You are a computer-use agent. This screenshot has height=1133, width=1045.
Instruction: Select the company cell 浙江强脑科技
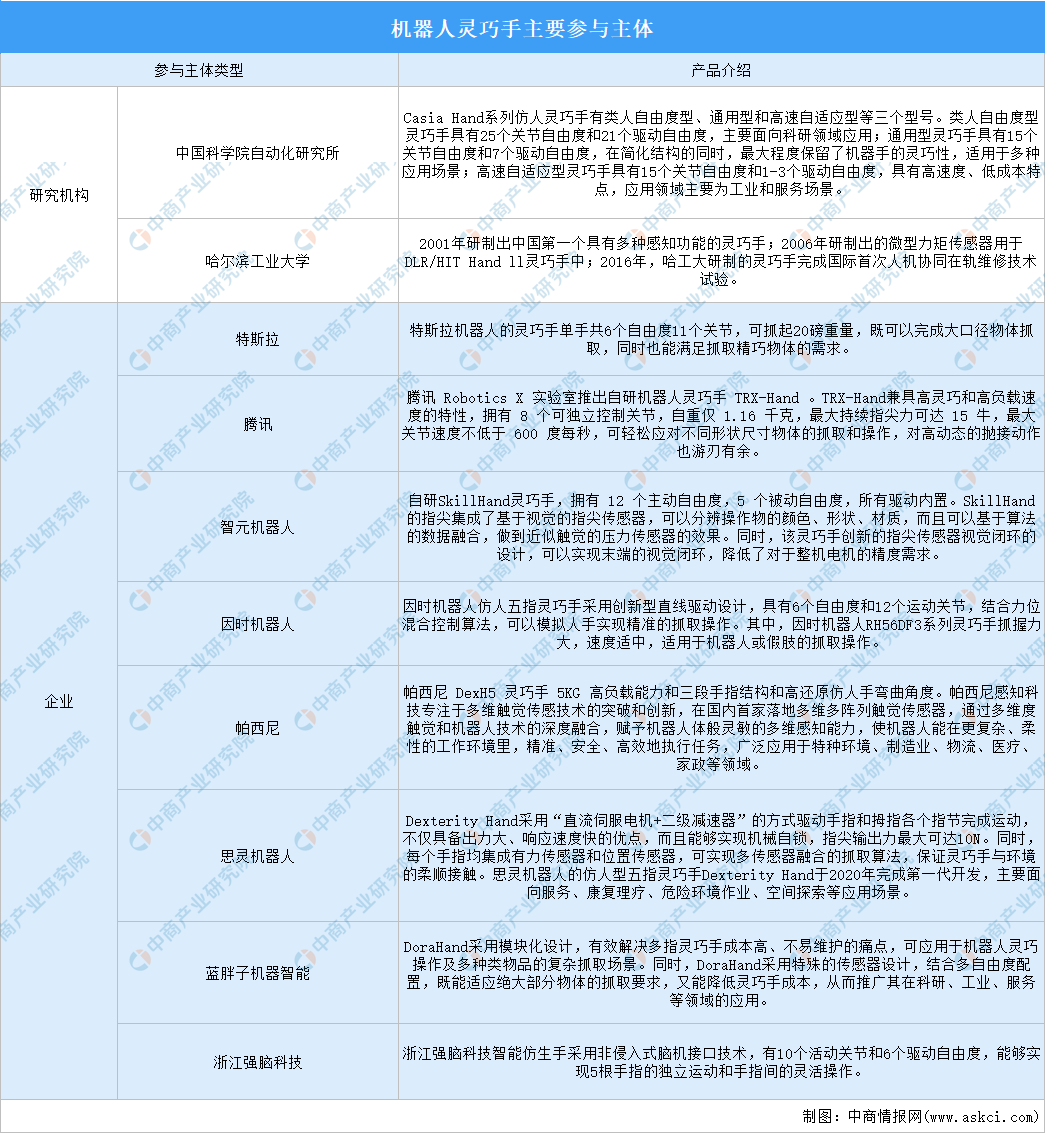(x=258, y=1062)
